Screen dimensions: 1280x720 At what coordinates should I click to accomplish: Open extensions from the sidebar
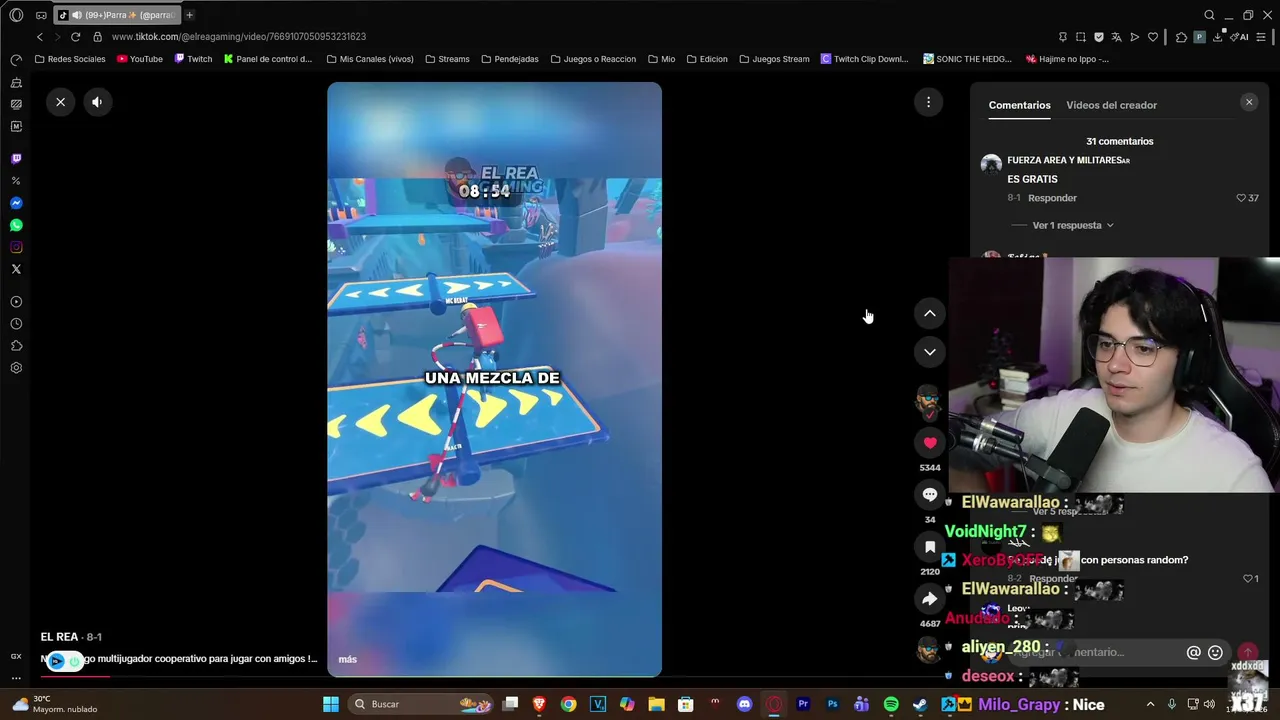click(16, 346)
